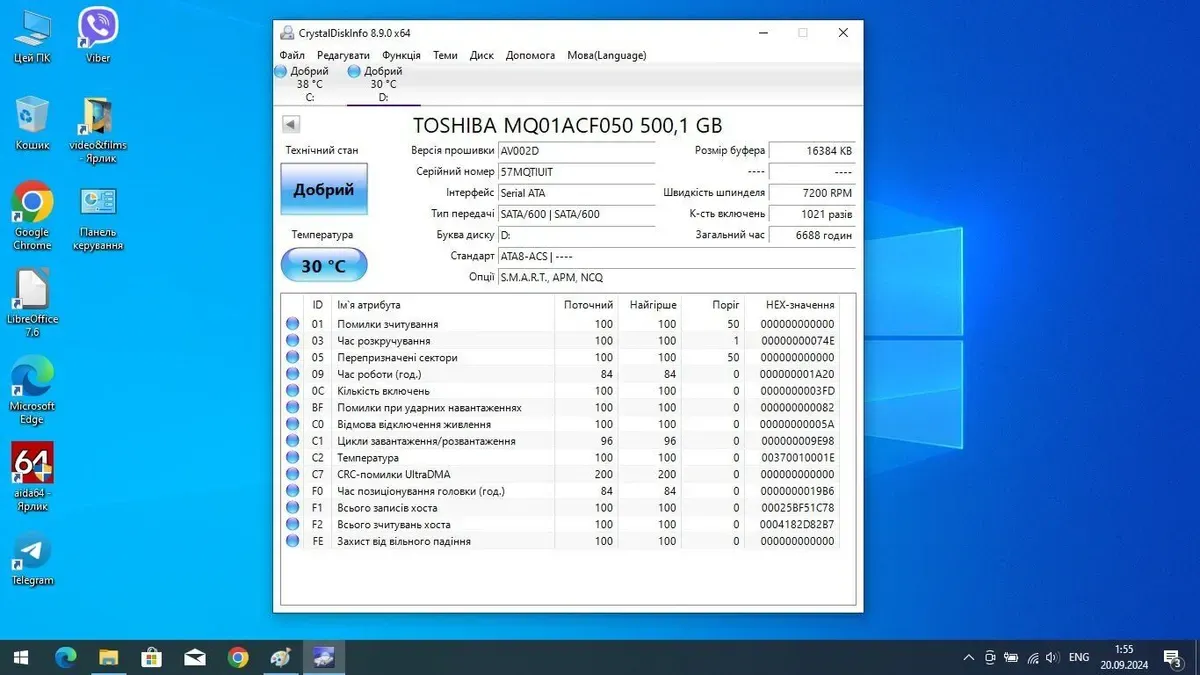1200x675 pixels.
Task: Open LibreOffice 7.6 desktop icon
Action: tap(32, 297)
